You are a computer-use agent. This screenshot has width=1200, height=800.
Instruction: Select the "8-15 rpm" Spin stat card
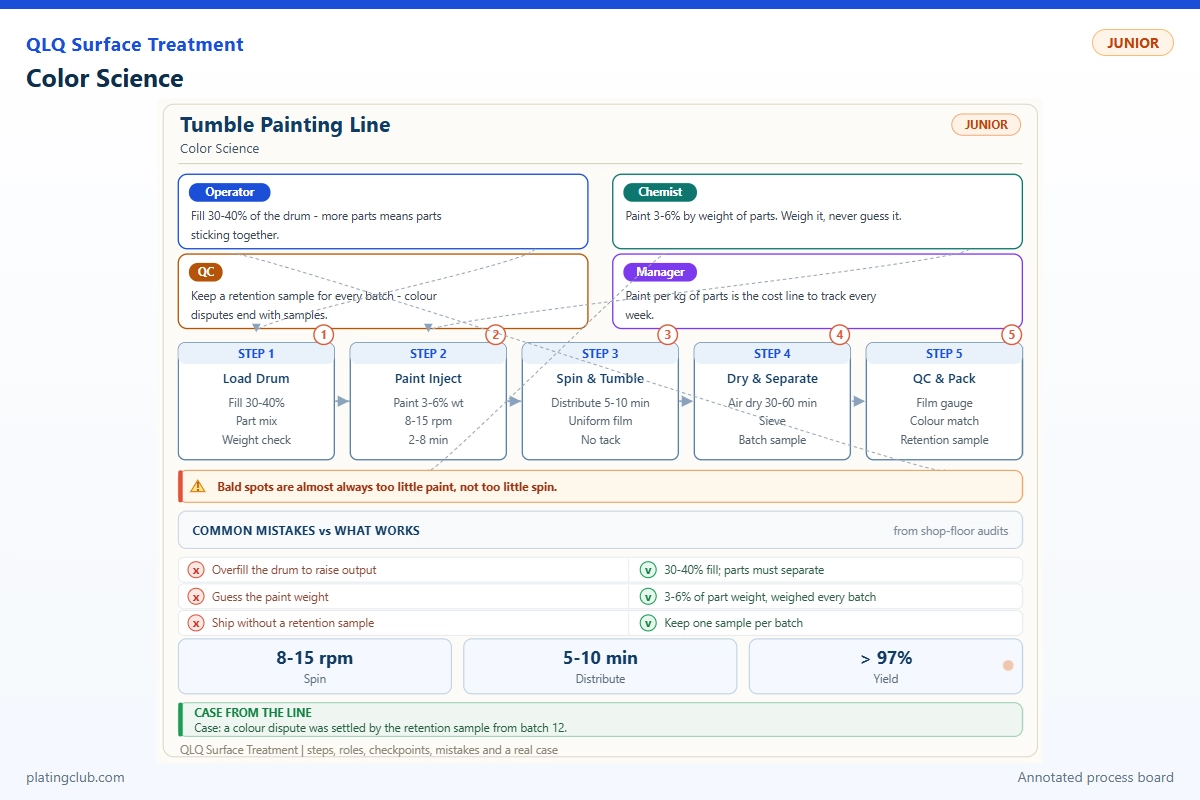pos(315,666)
